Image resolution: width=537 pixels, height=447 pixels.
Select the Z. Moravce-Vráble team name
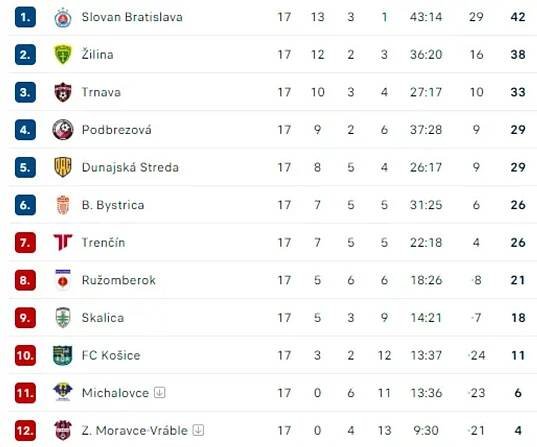click(135, 431)
